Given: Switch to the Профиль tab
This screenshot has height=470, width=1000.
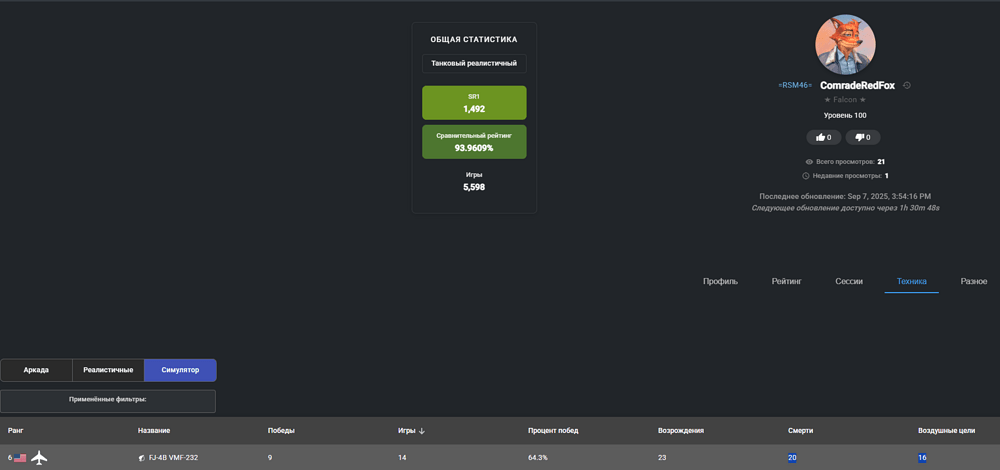Looking at the screenshot, I should click(x=720, y=281).
